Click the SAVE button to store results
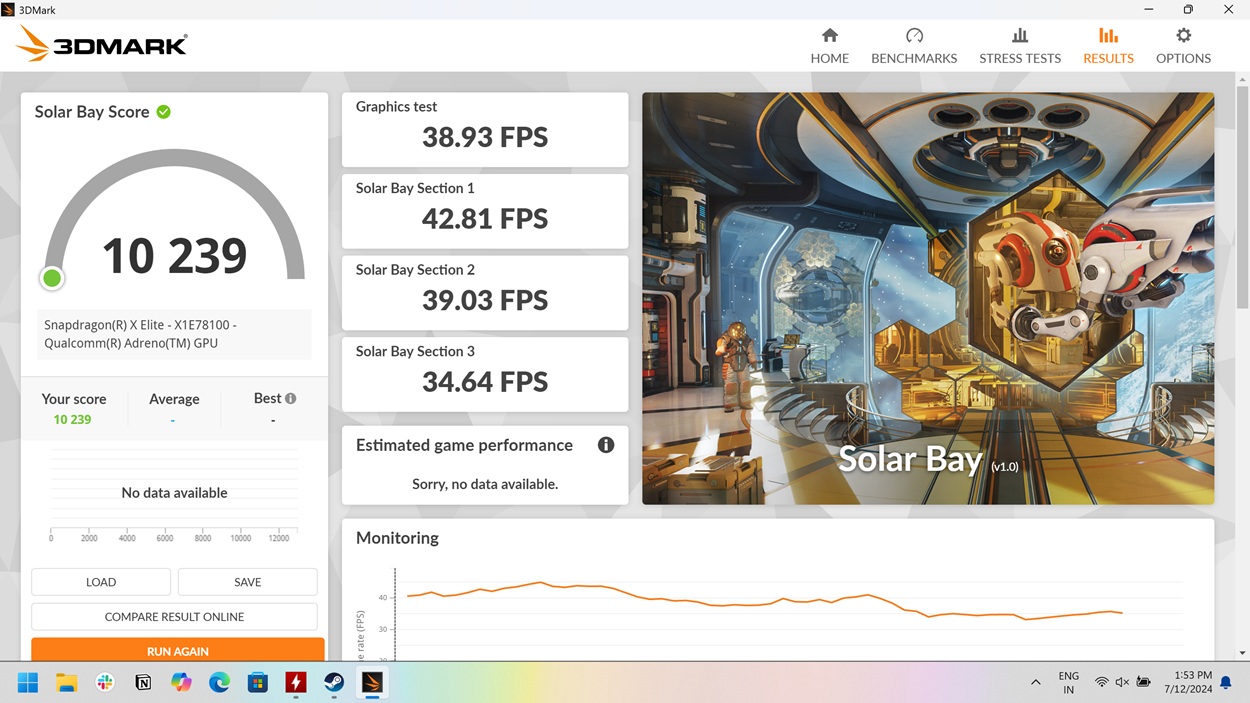1250x703 pixels. (247, 581)
